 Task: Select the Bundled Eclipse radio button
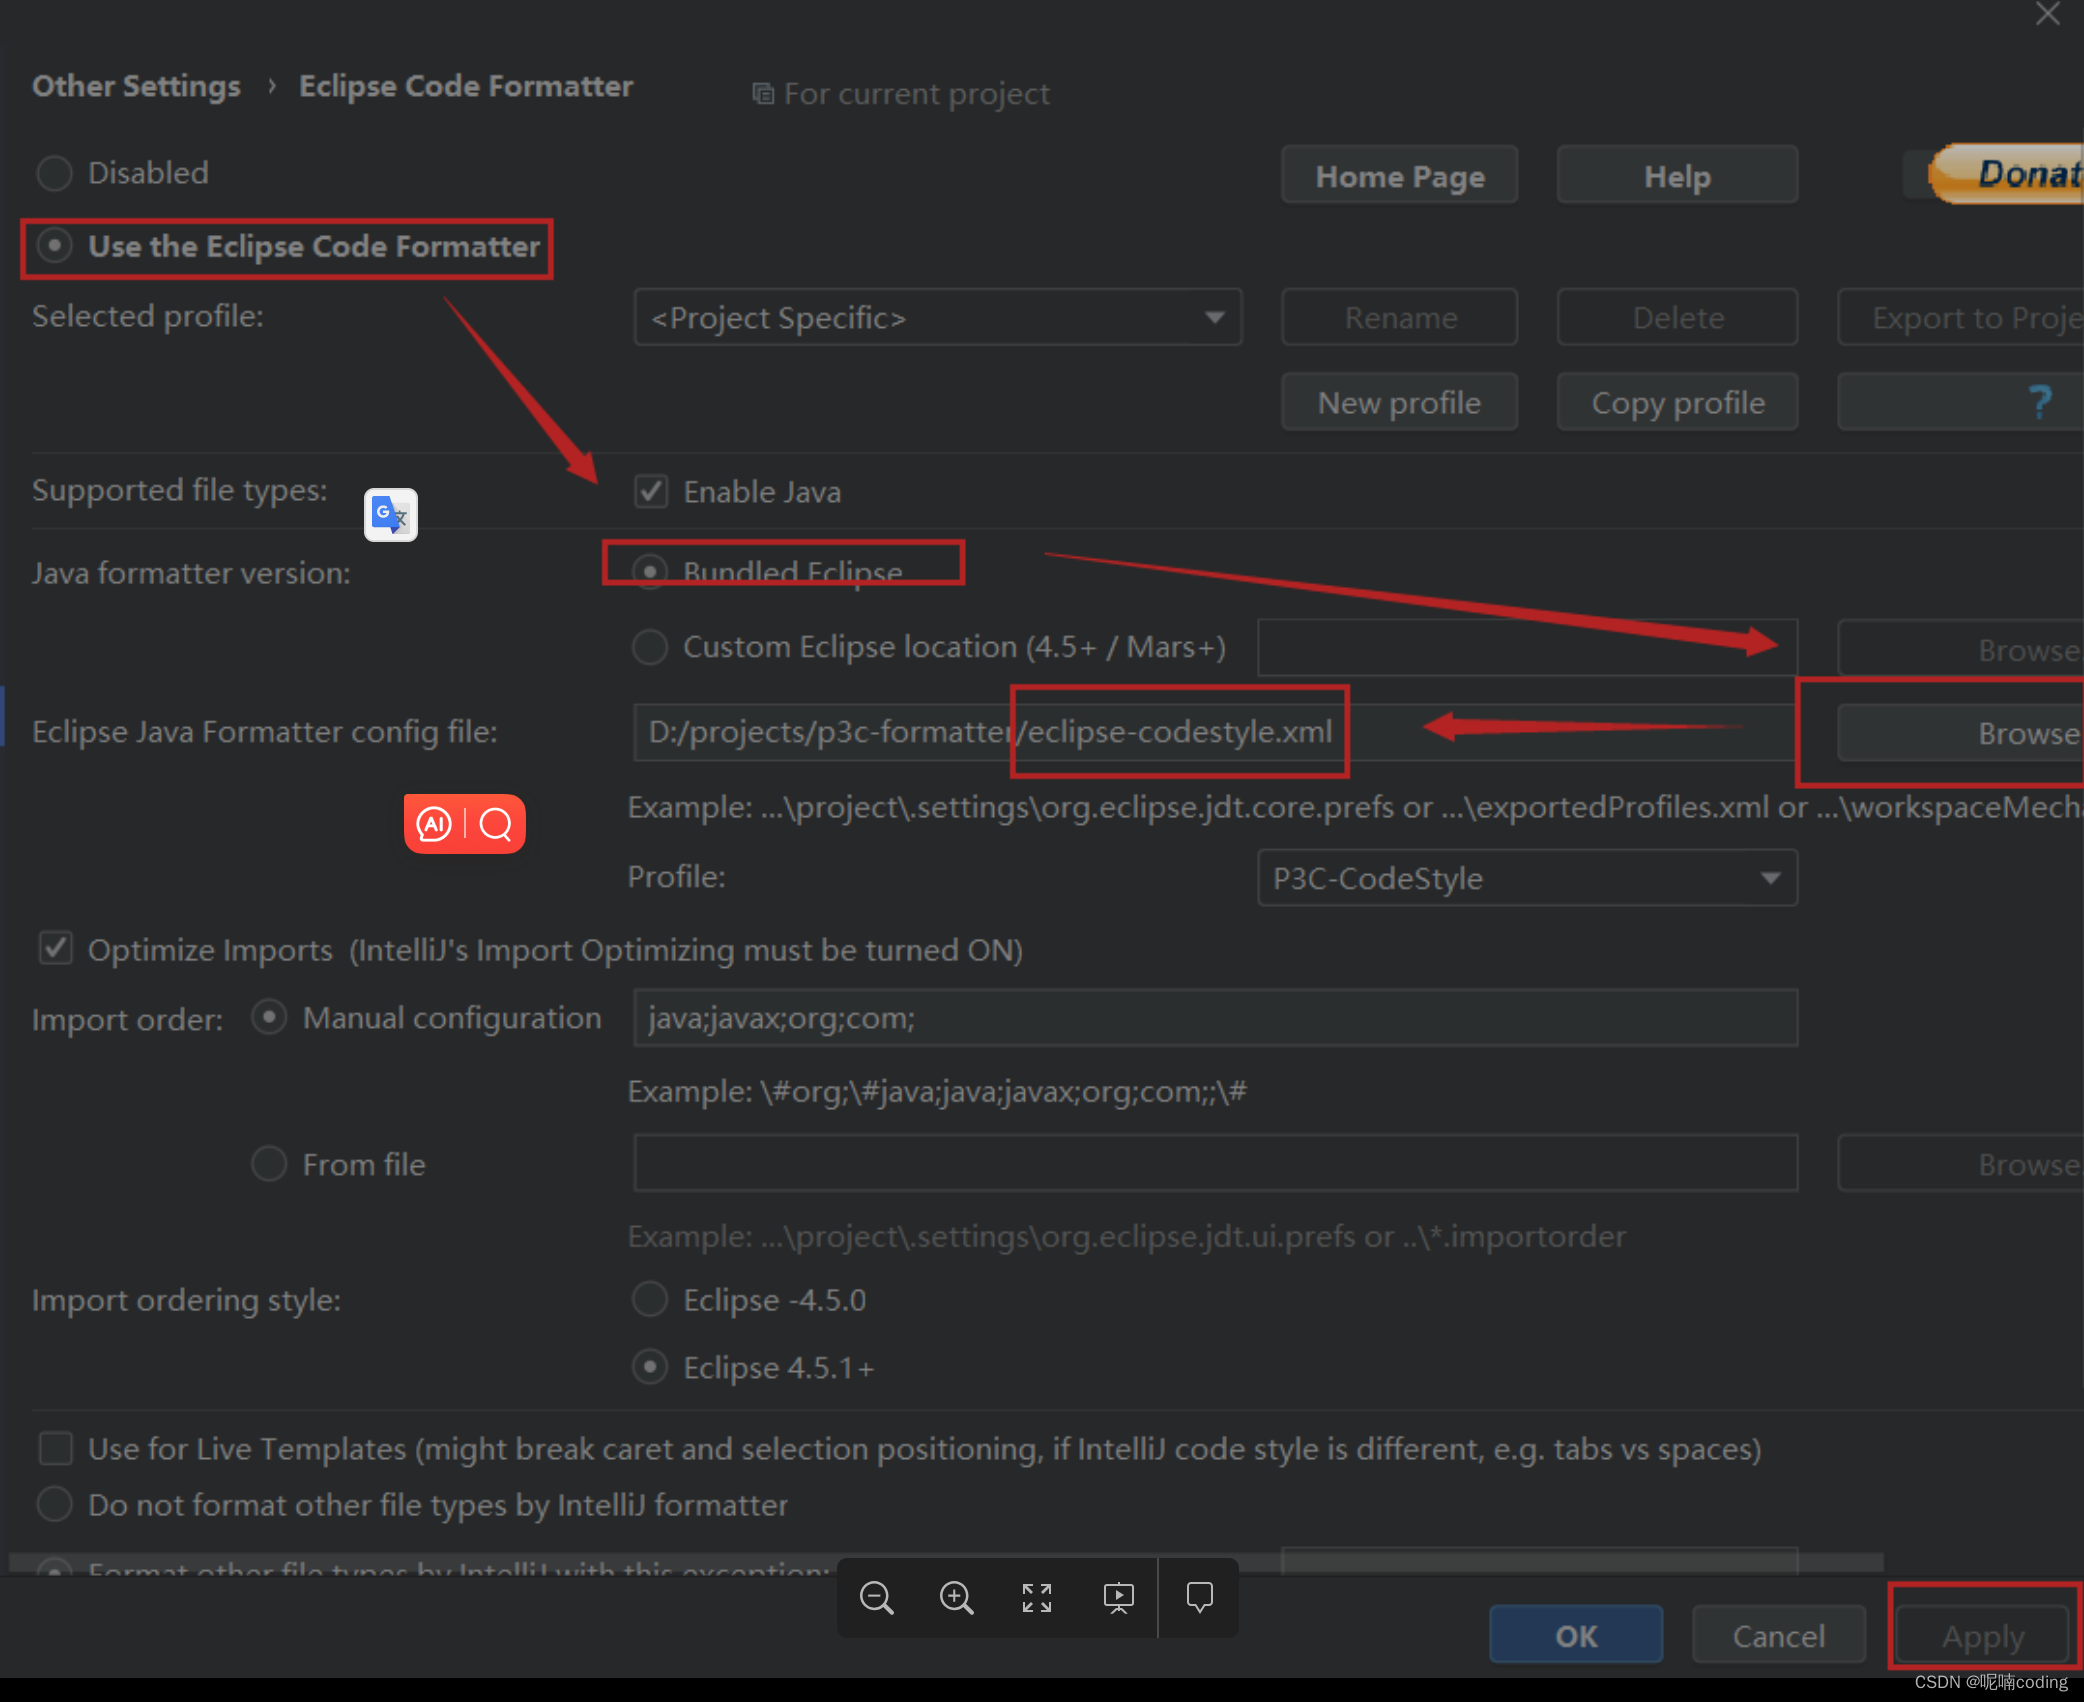click(x=651, y=571)
